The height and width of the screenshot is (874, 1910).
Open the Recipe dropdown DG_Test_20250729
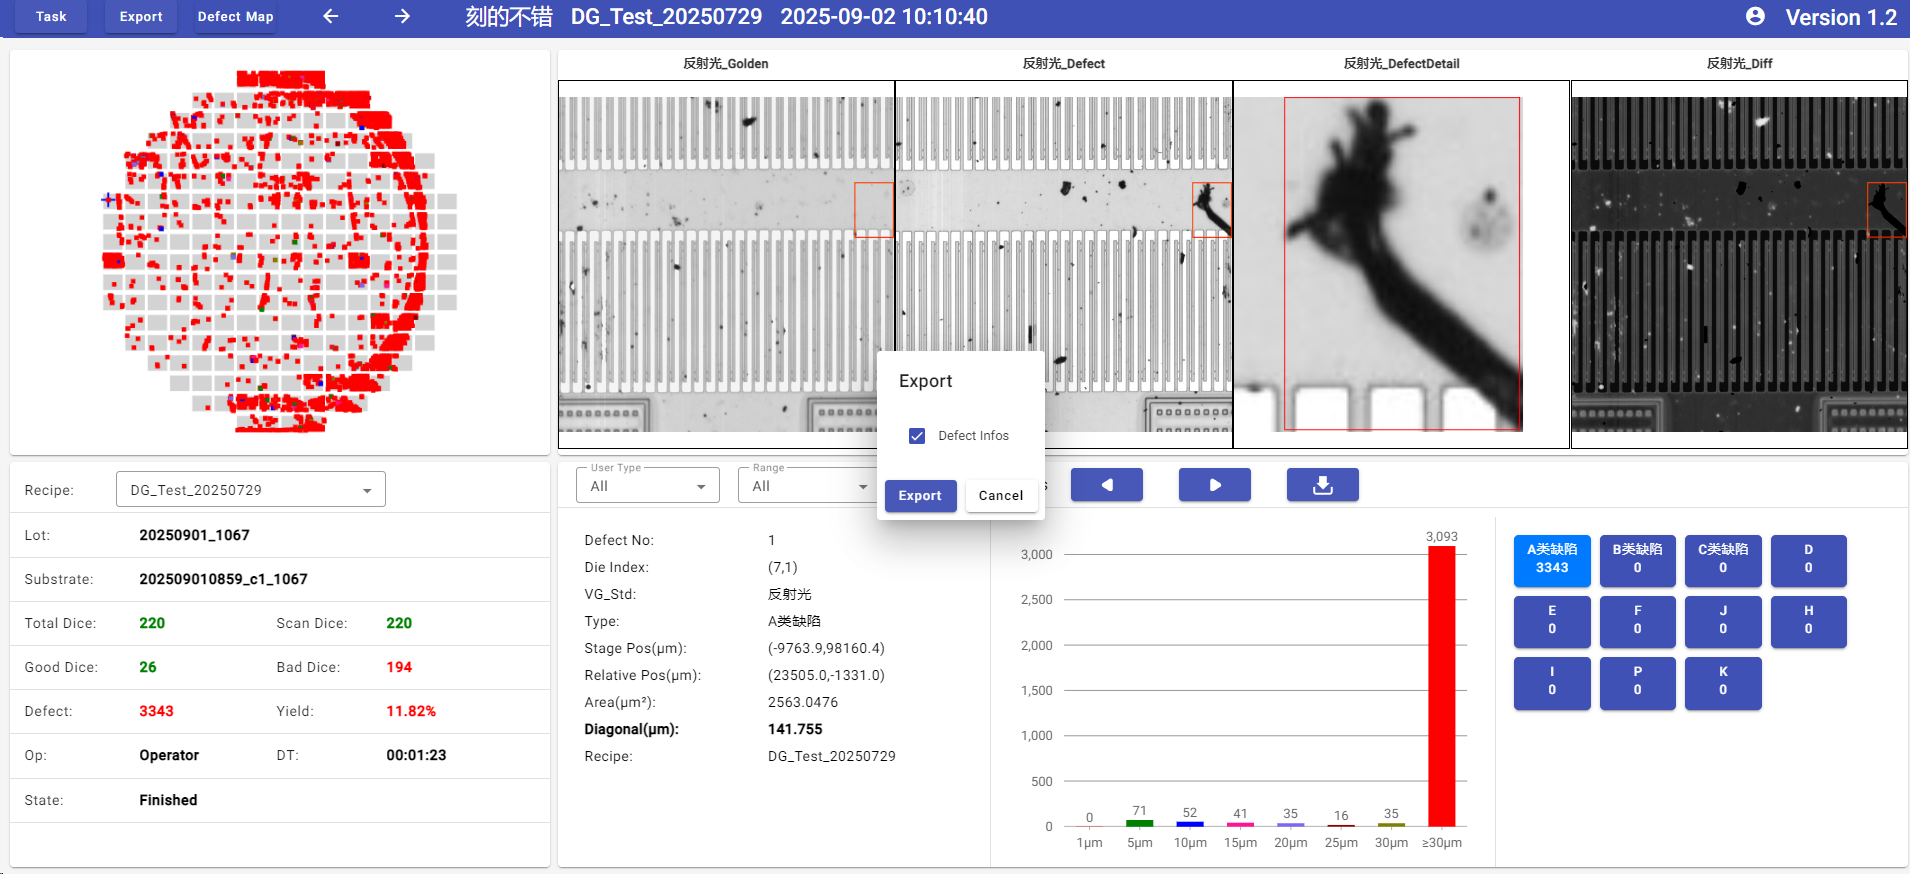tap(250, 490)
